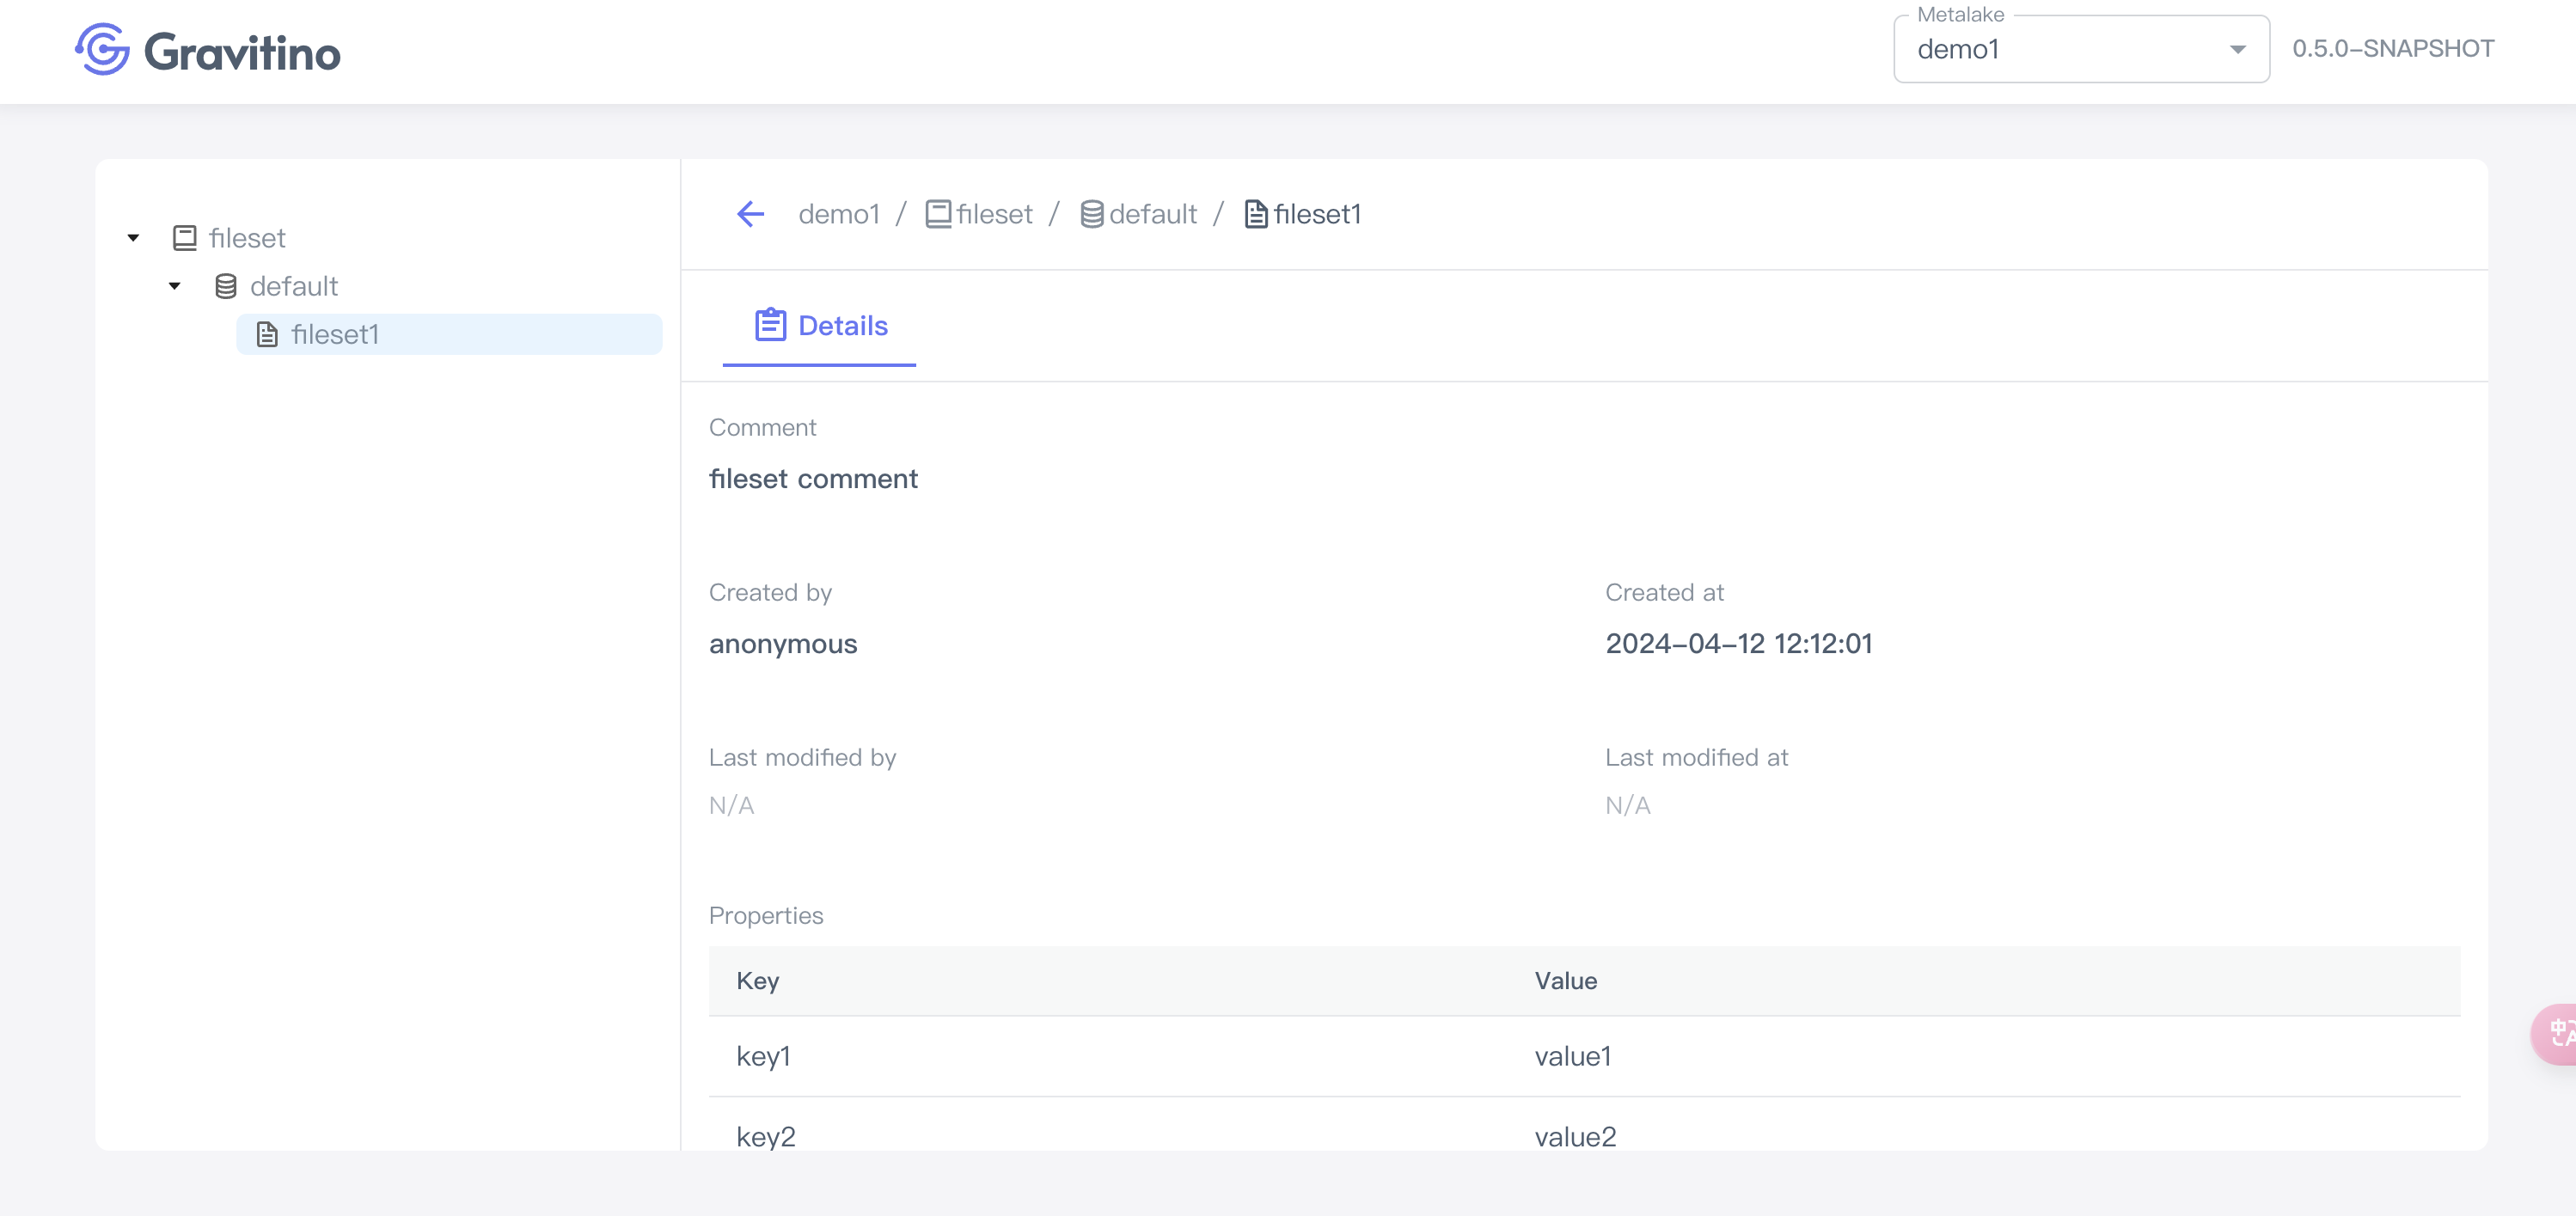The image size is (2576, 1216).
Task: Click the 0.5.0-SNAPSHOT version label
Action: [2393, 49]
